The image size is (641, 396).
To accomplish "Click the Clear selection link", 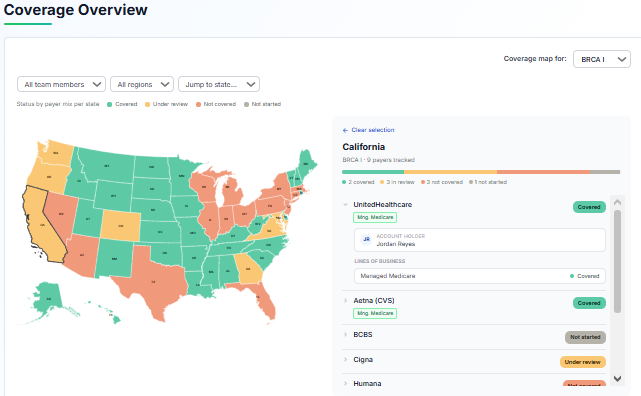I will tap(373, 130).
